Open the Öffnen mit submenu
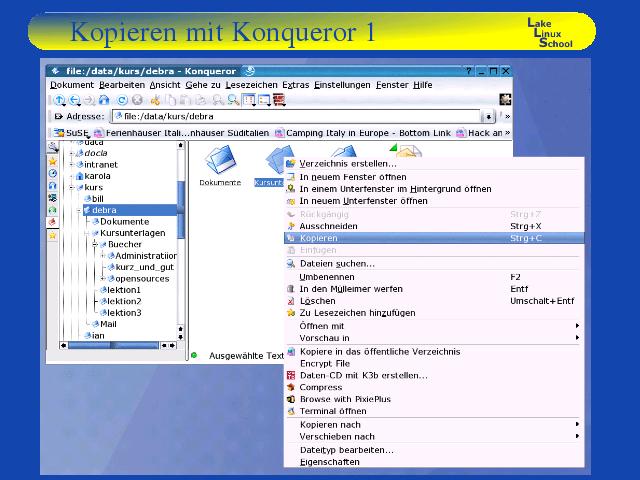Viewport: 640px width, 480px height. pos(434,326)
